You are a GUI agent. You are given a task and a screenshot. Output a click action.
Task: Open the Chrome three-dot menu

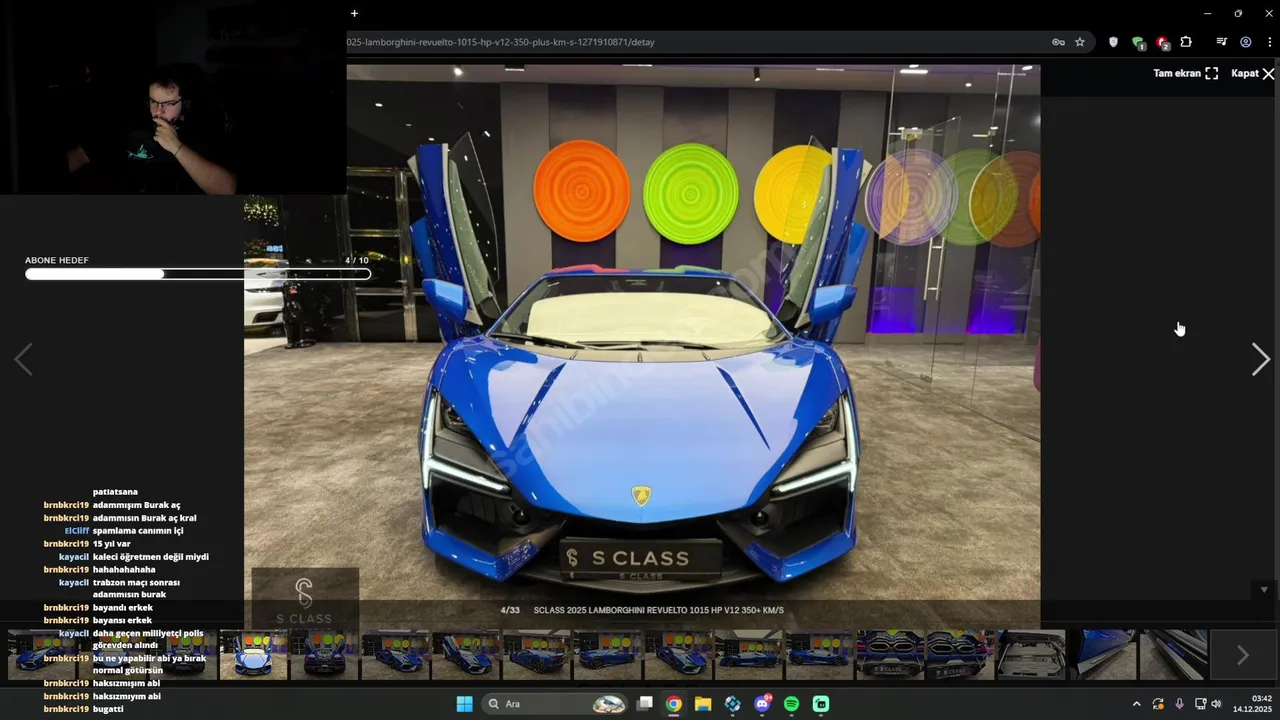pyautogui.click(x=1269, y=42)
